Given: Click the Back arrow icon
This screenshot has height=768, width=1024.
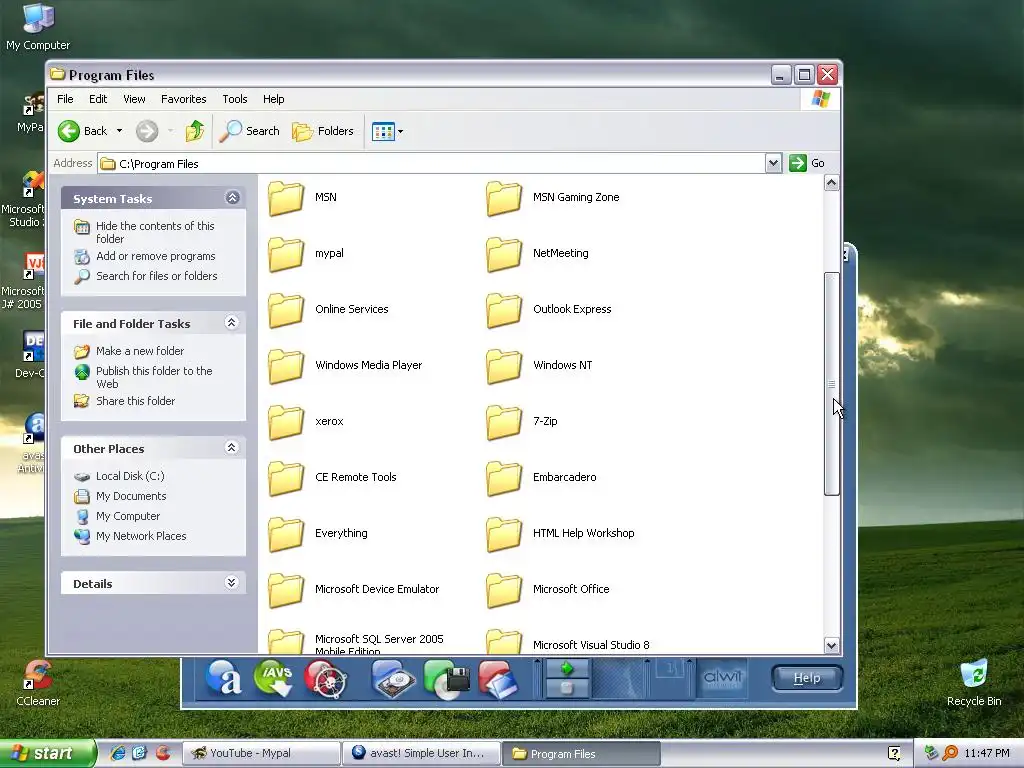Looking at the screenshot, I should pyautogui.click(x=69, y=131).
